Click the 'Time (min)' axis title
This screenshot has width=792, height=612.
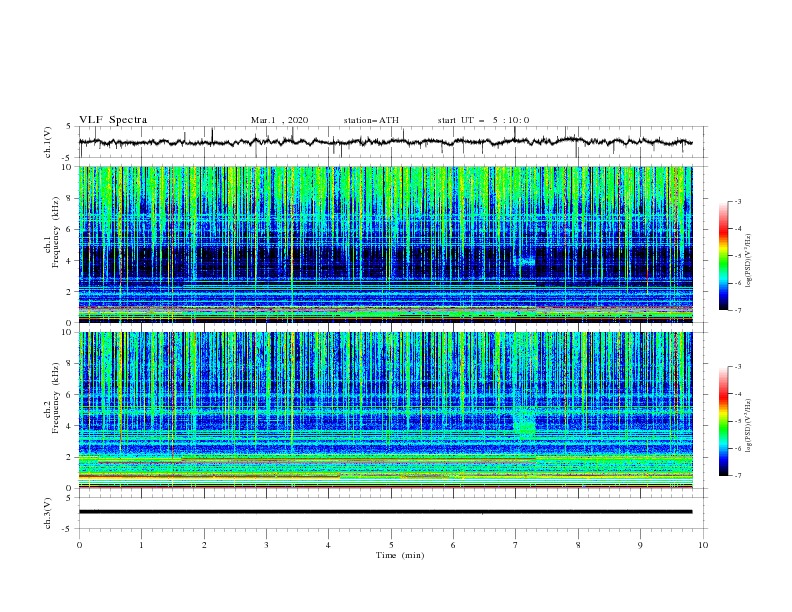[400, 555]
